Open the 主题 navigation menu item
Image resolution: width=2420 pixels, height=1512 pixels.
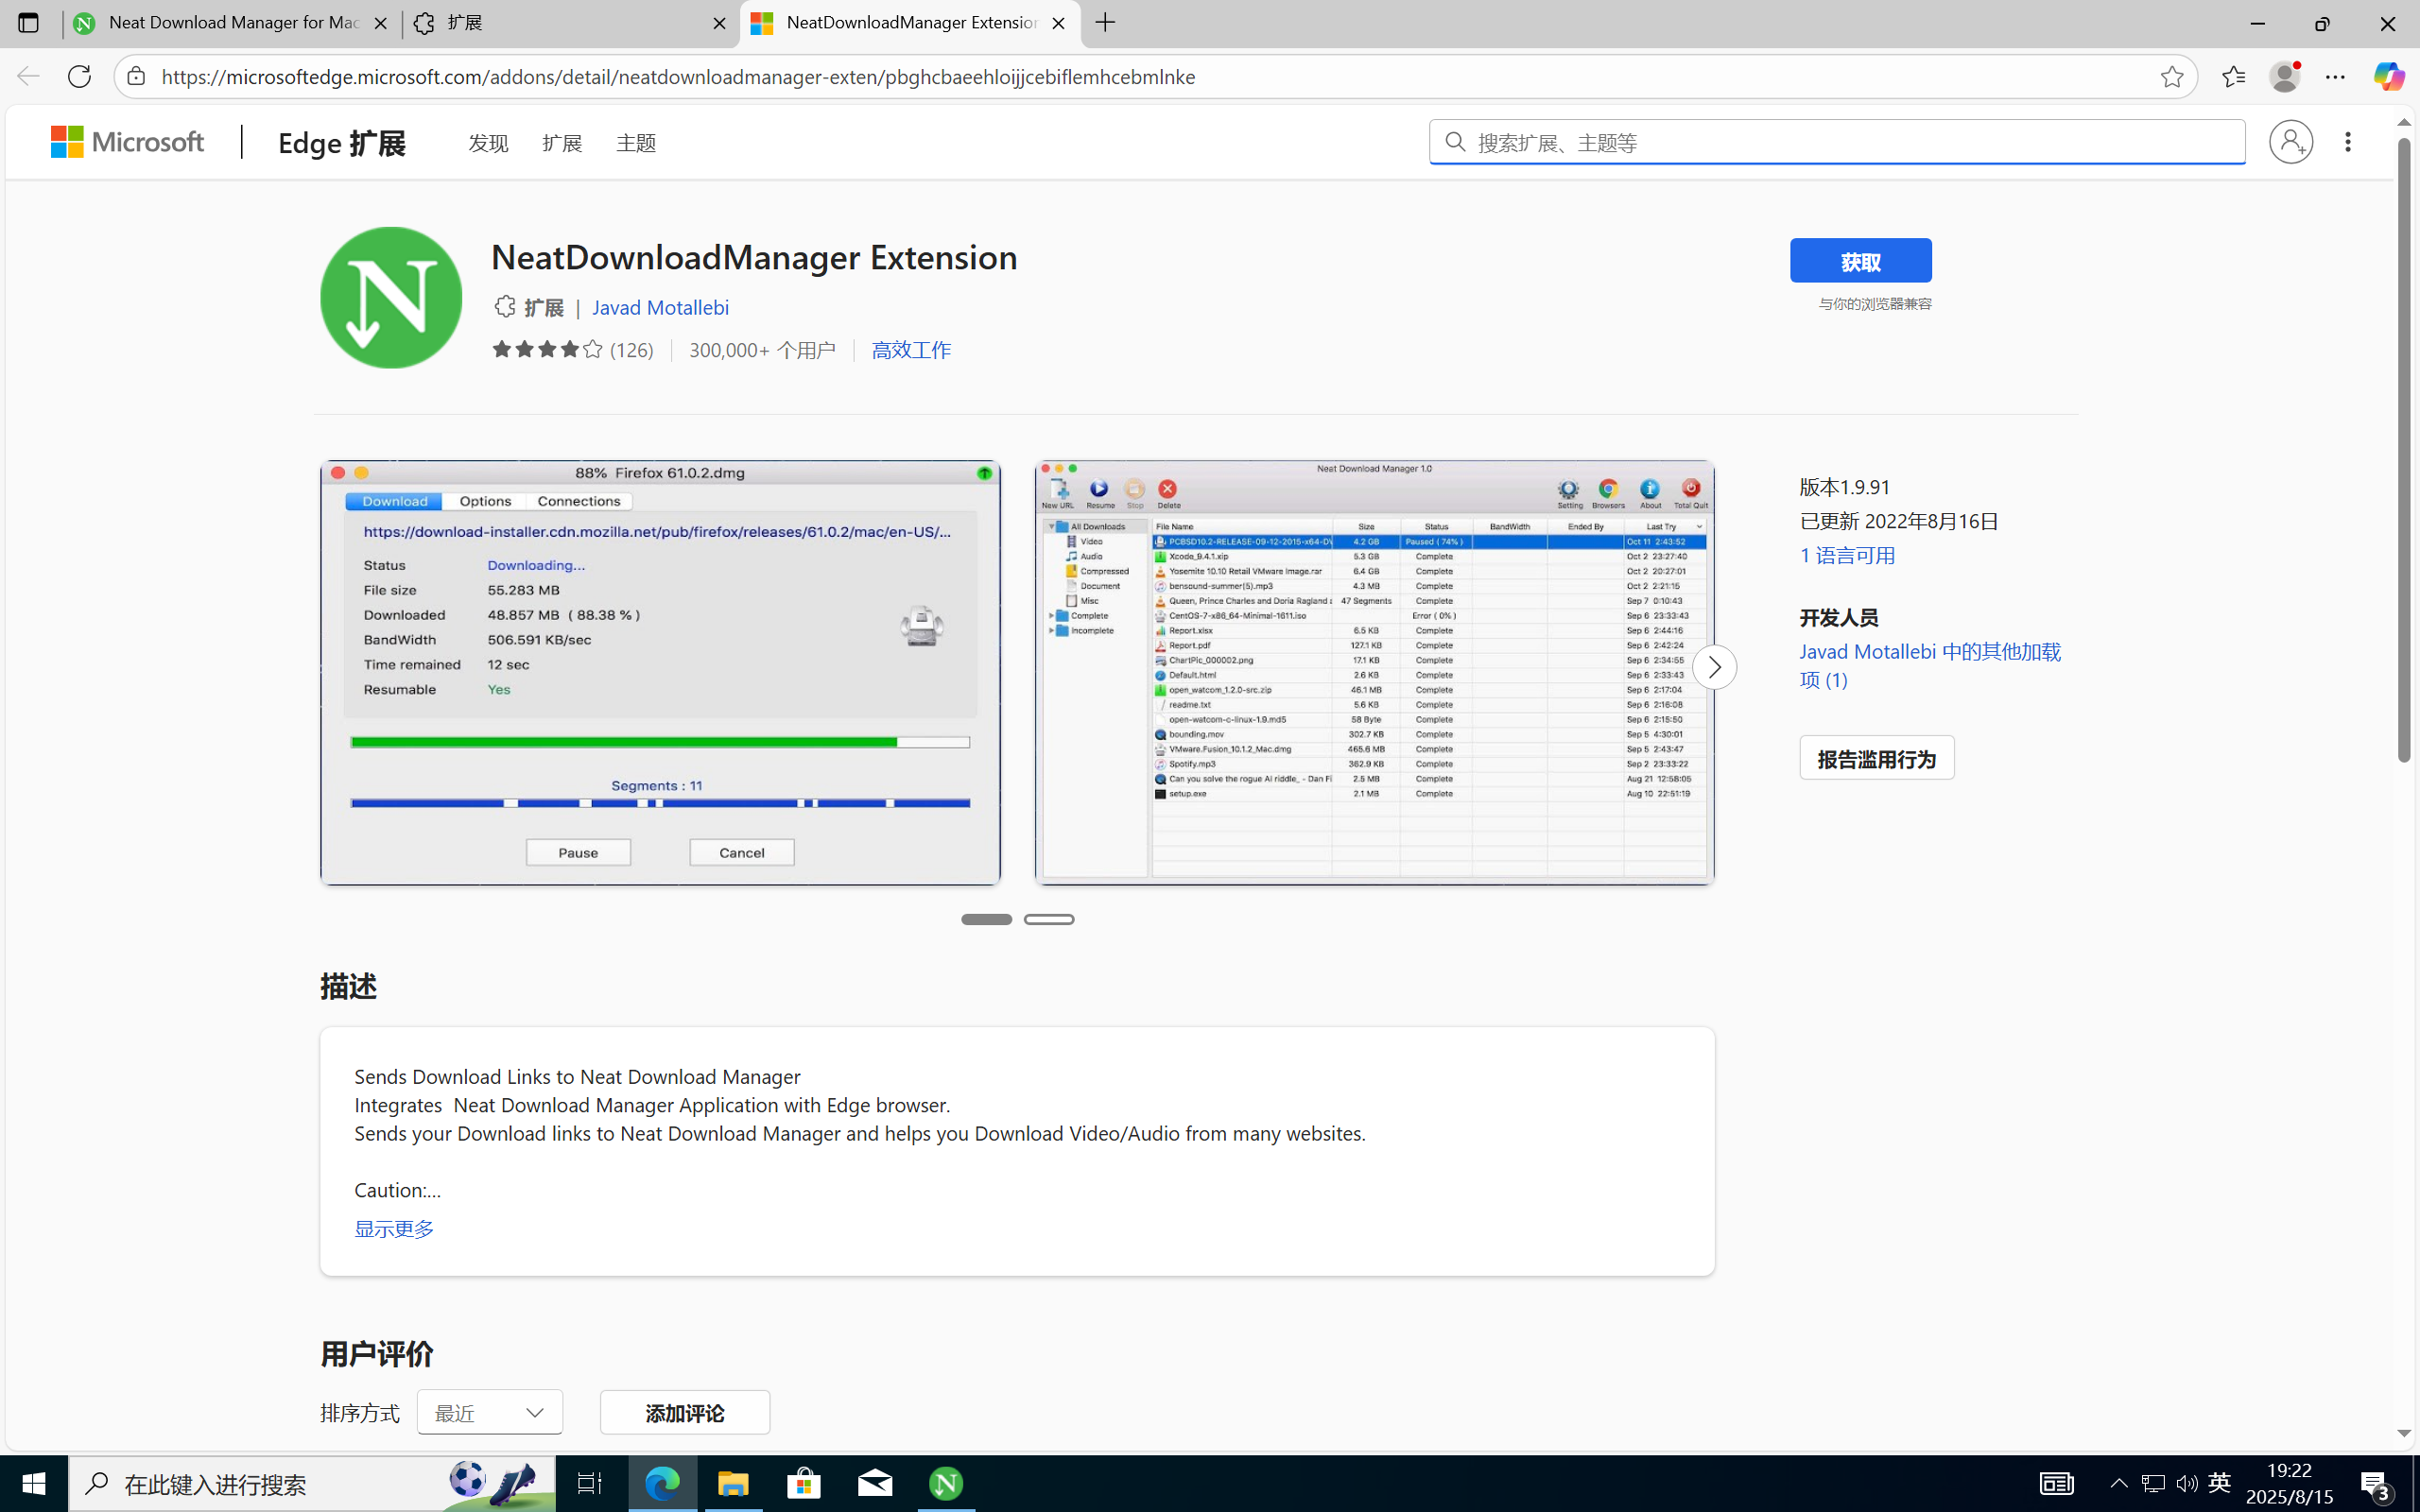coord(636,143)
